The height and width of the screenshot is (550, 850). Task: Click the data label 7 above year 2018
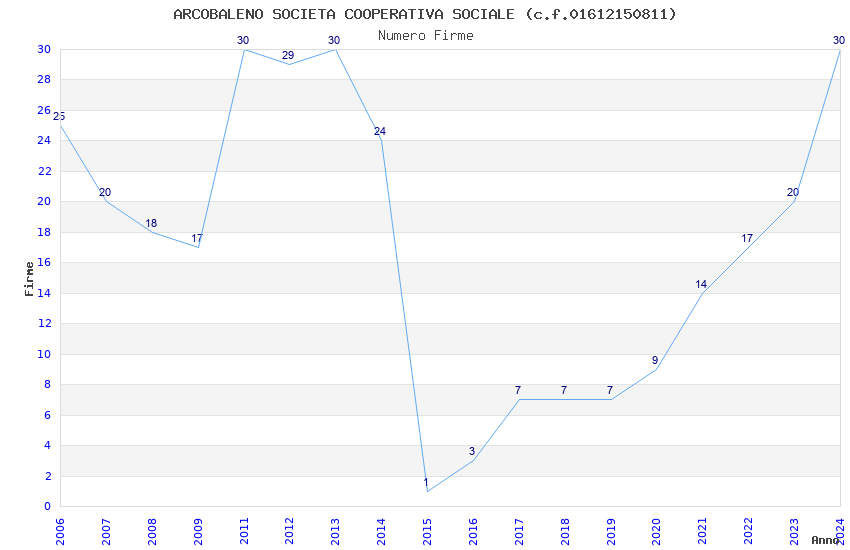(x=564, y=390)
